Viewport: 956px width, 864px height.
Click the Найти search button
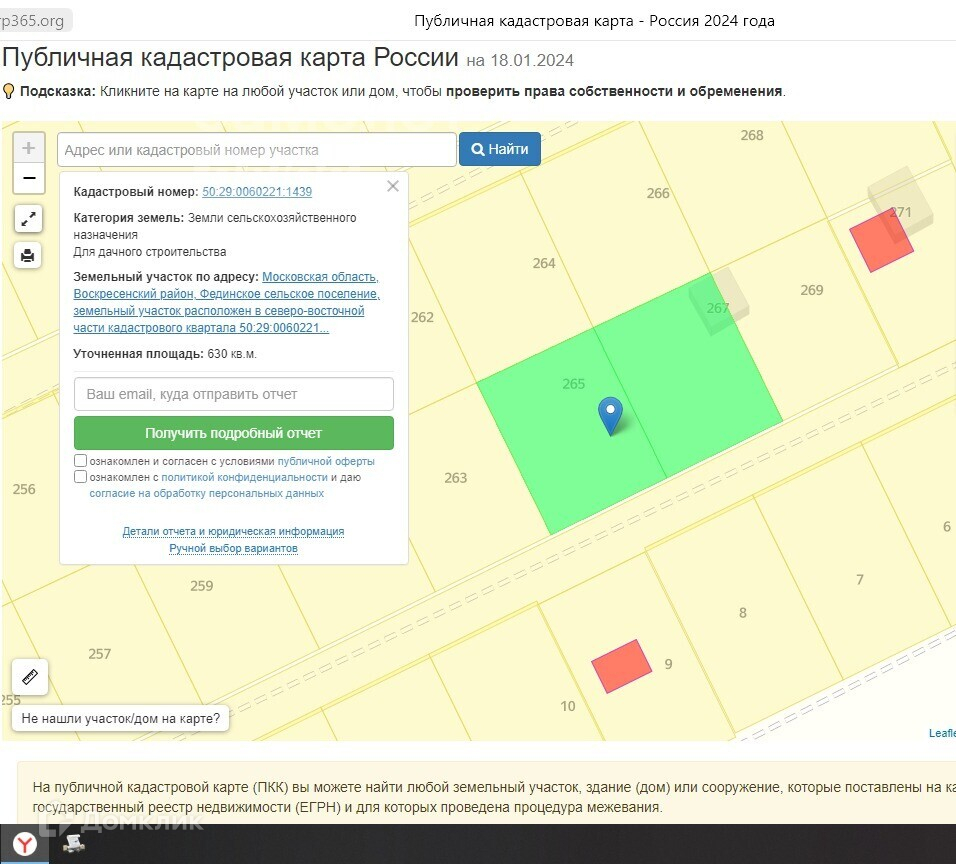point(499,149)
